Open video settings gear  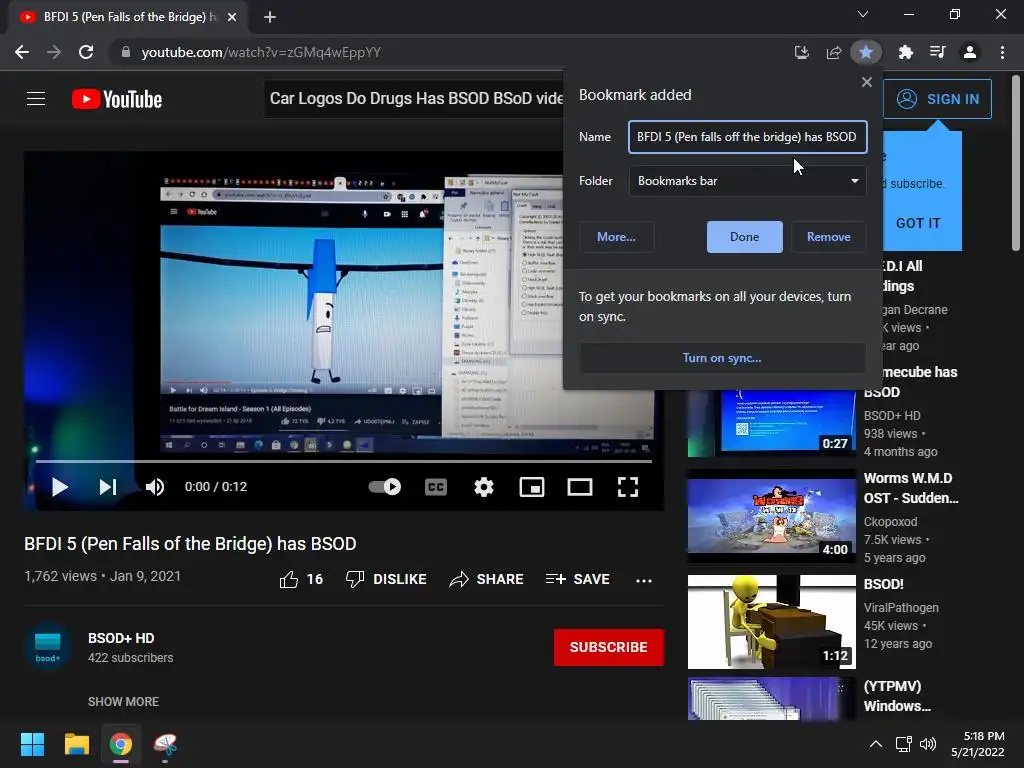pos(483,487)
